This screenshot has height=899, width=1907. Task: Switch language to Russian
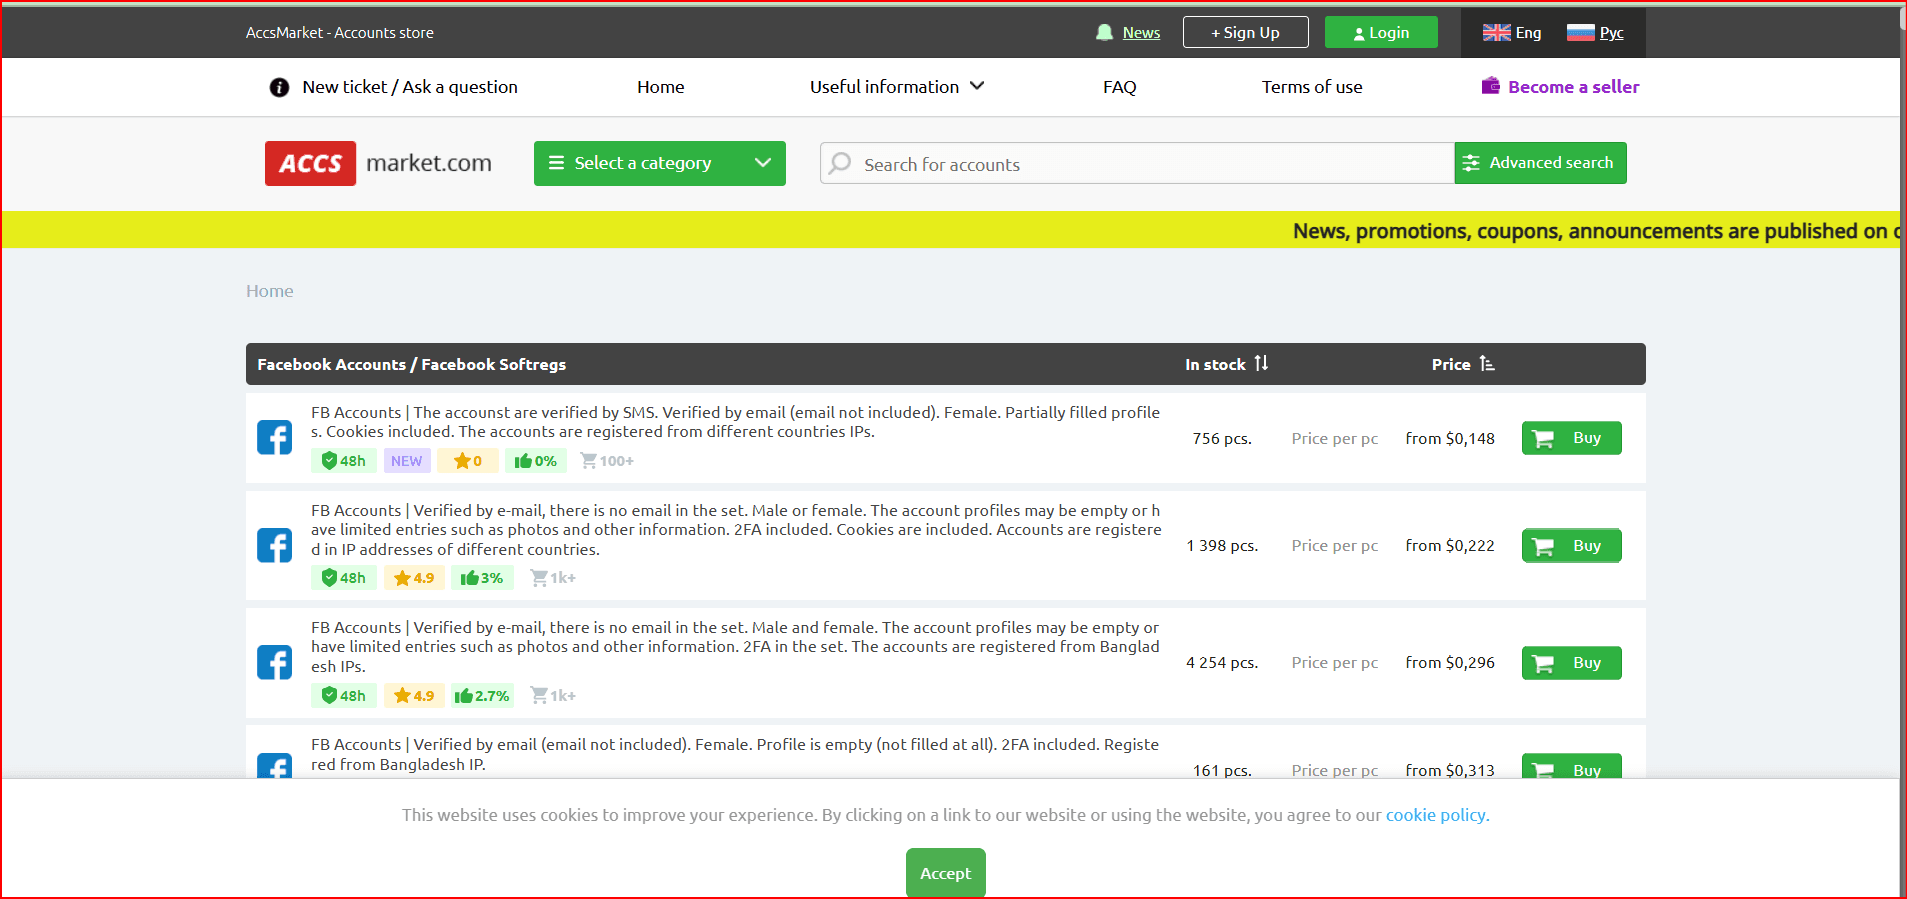click(1595, 33)
